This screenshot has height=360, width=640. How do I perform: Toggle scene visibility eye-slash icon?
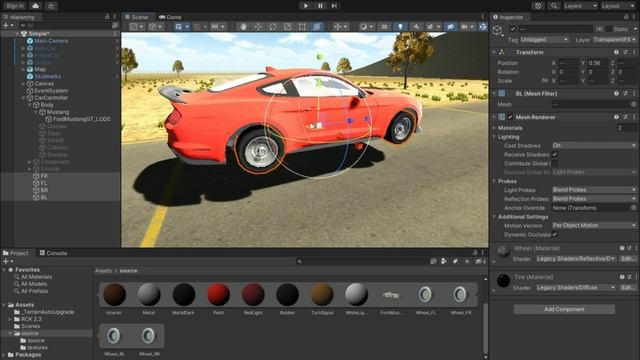[451, 27]
